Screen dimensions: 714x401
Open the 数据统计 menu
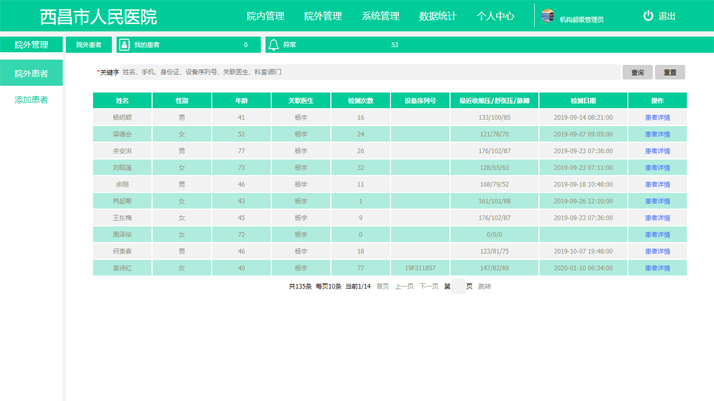437,16
